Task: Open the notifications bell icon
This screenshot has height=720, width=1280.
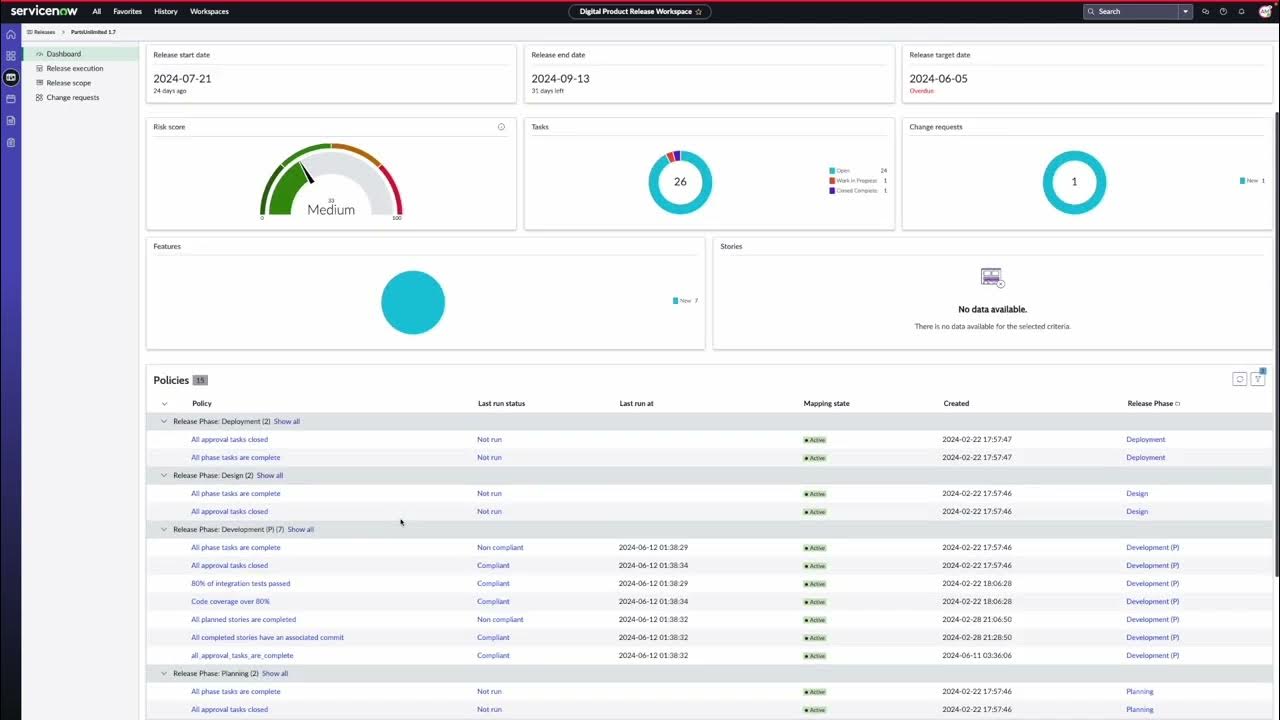Action: point(1239,11)
